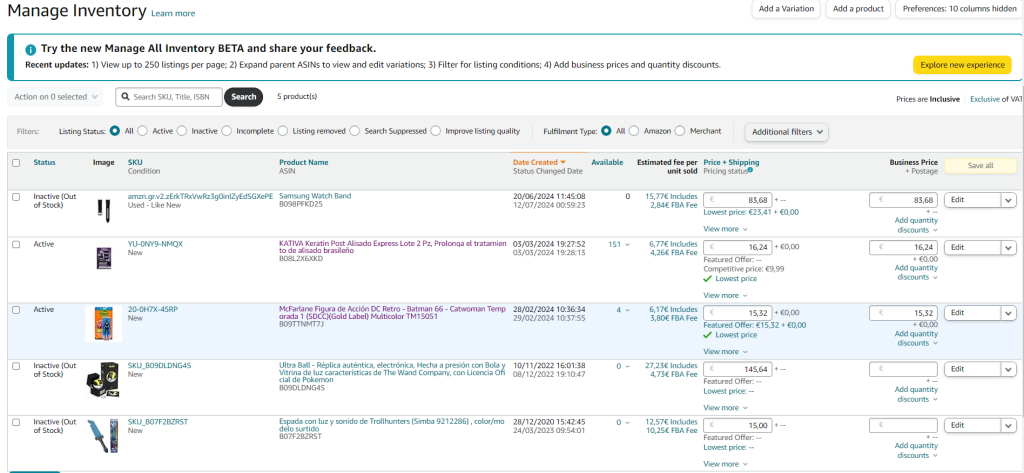Viewport: 1024px width, 473px height.
Task: Open the Learn more link beside Manage Inventory
Action: pos(173,14)
